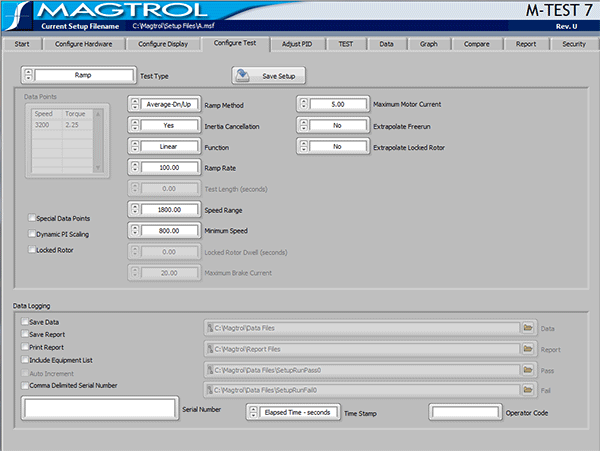This screenshot has width=600, height=451.
Task: Change Extrapolate Locked Rotor No selector
Action: coord(338,147)
